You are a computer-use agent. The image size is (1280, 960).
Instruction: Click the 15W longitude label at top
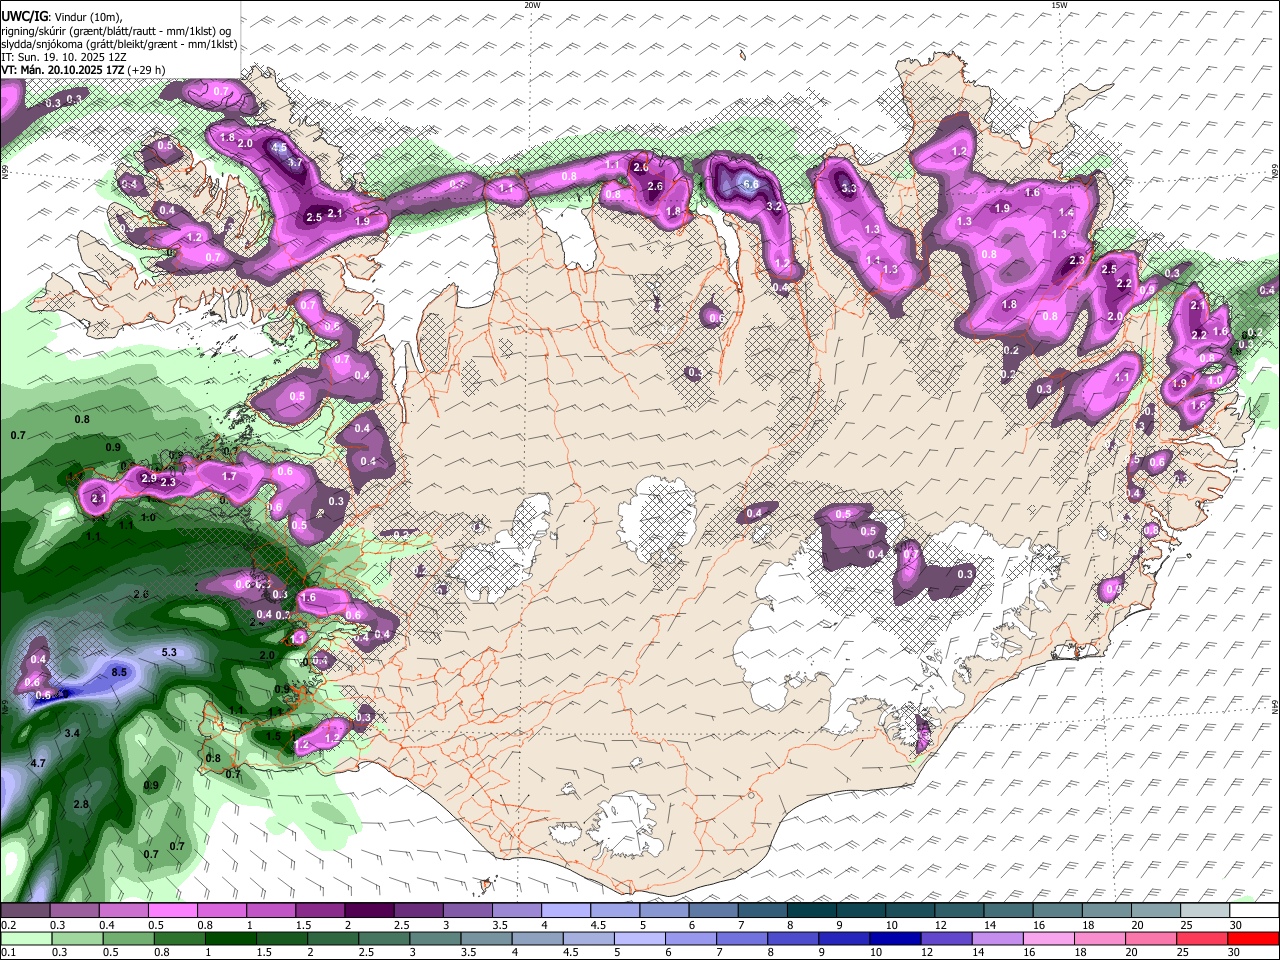point(1059,5)
